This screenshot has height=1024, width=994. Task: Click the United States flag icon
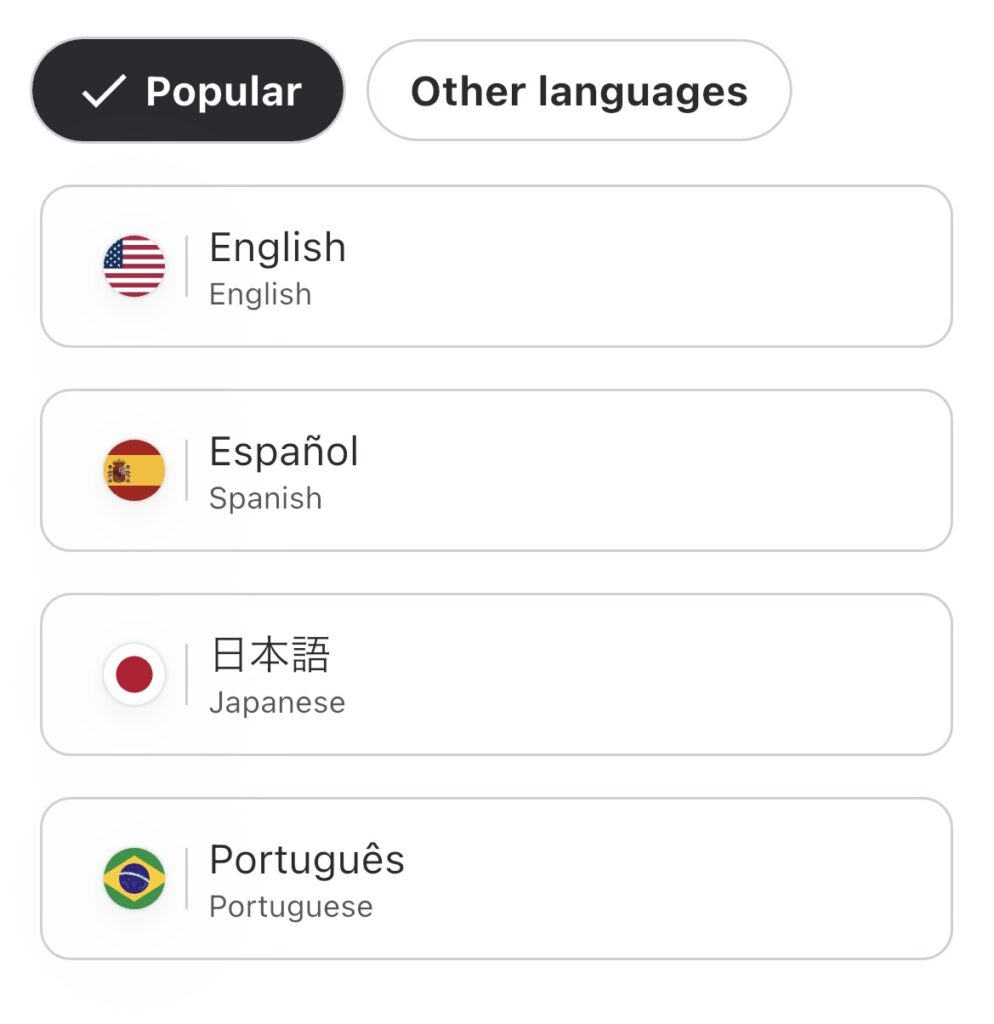pyautogui.click(x=134, y=266)
